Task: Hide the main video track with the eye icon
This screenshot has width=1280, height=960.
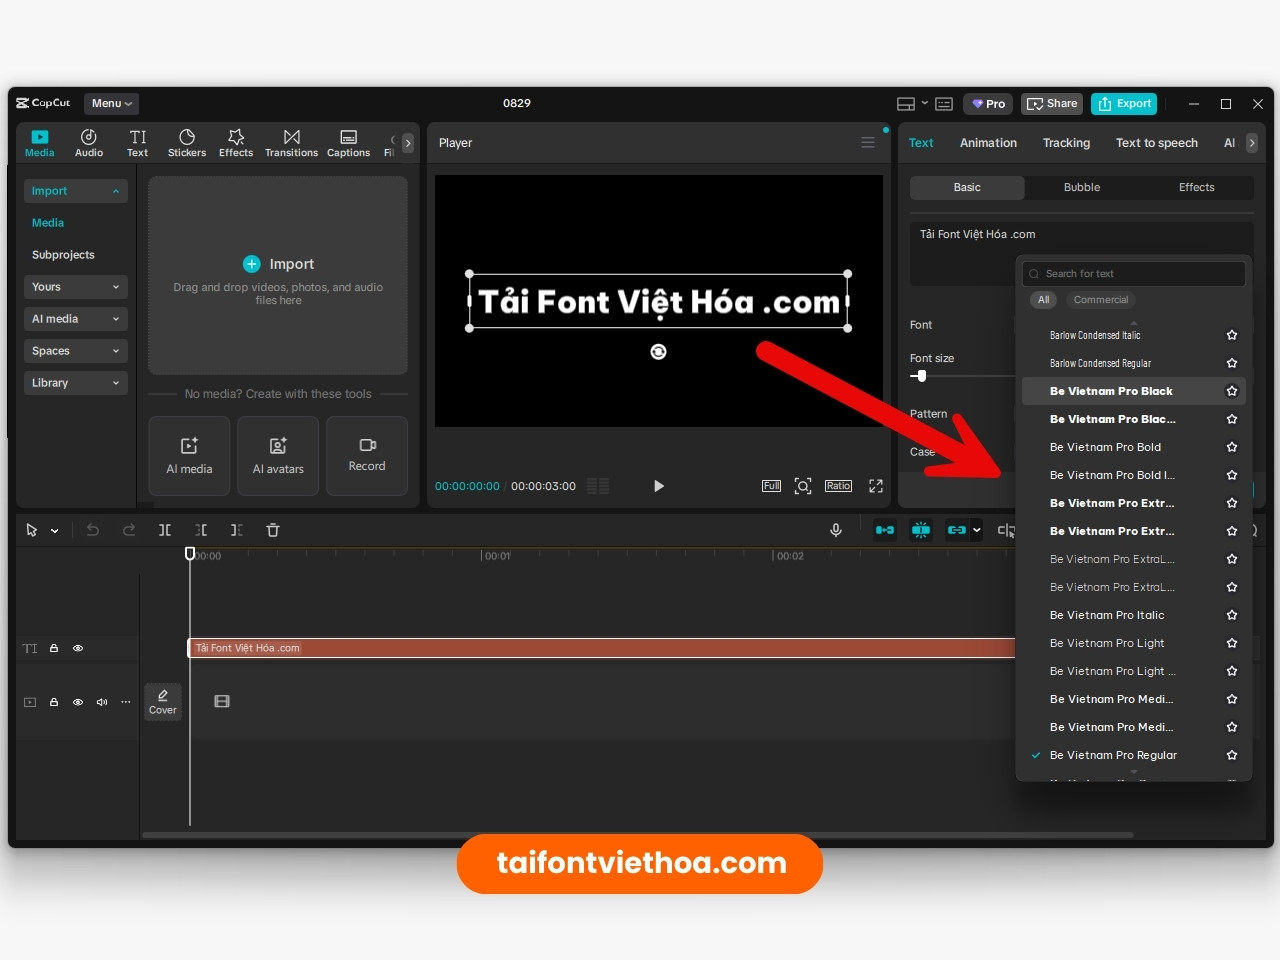Action: (x=78, y=702)
